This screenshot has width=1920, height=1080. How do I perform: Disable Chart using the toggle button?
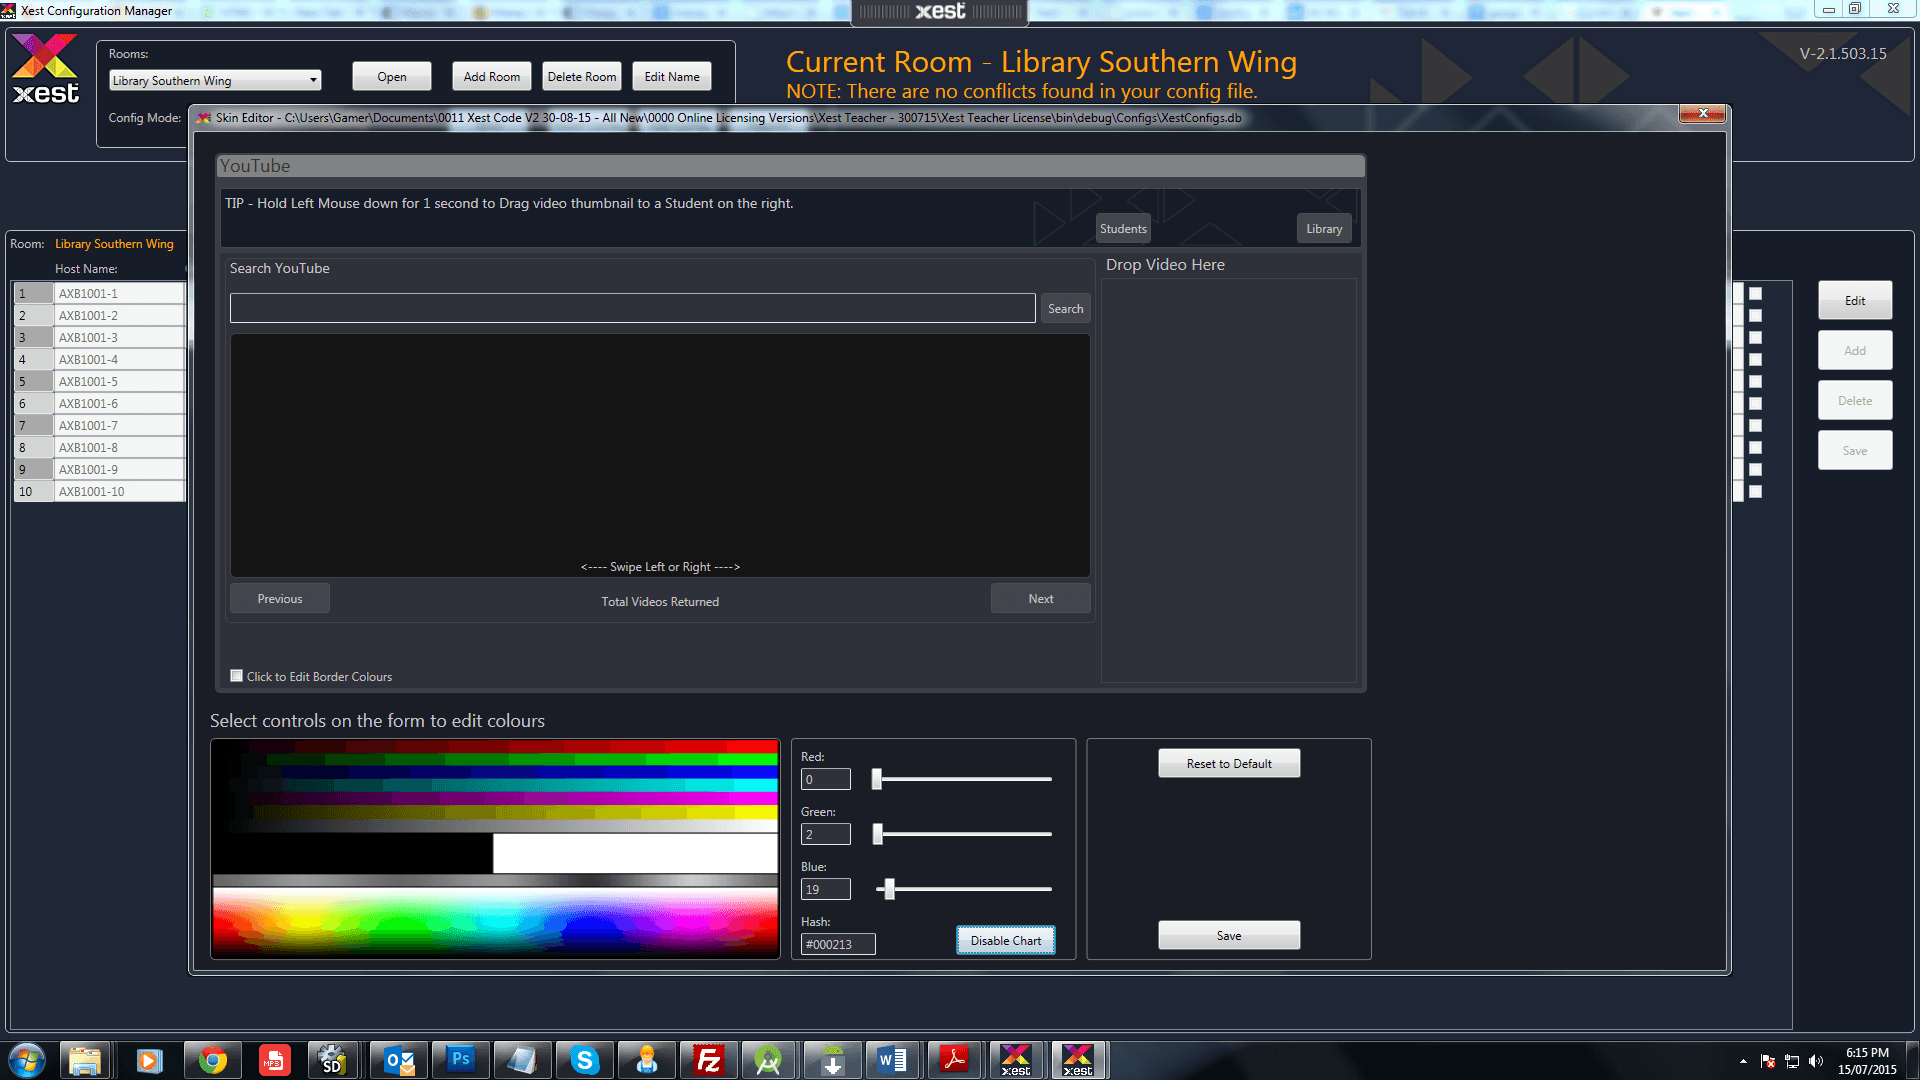click(x=1006, y=940)
